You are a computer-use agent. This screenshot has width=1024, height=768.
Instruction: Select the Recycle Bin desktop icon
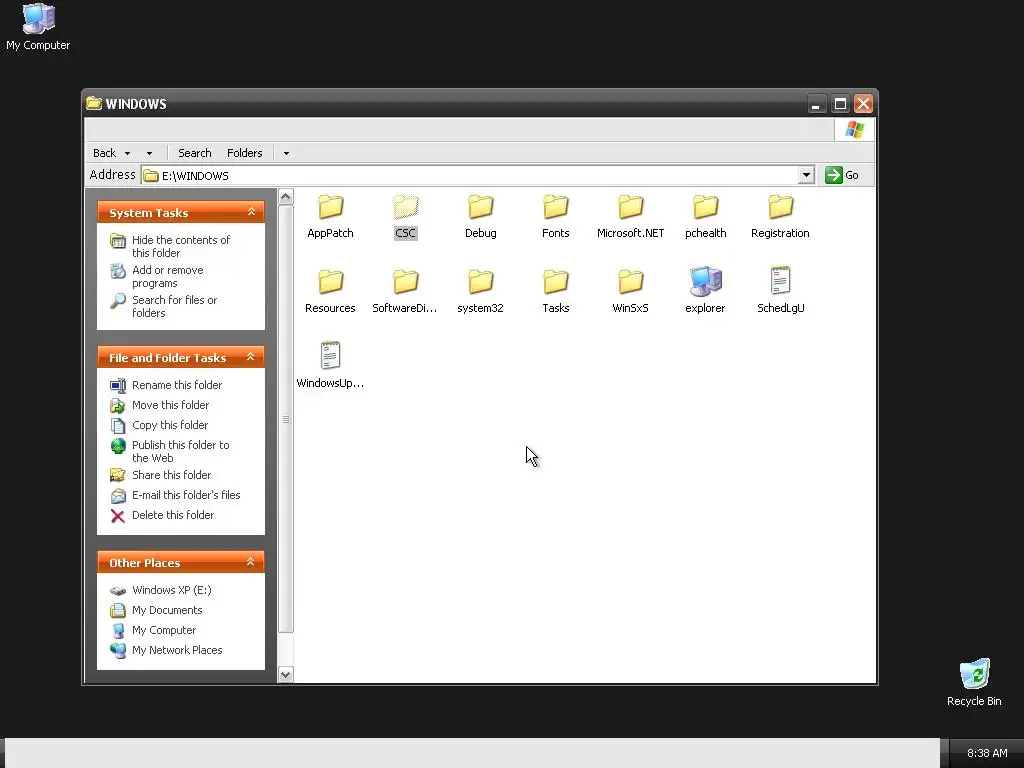pos(974,683)
